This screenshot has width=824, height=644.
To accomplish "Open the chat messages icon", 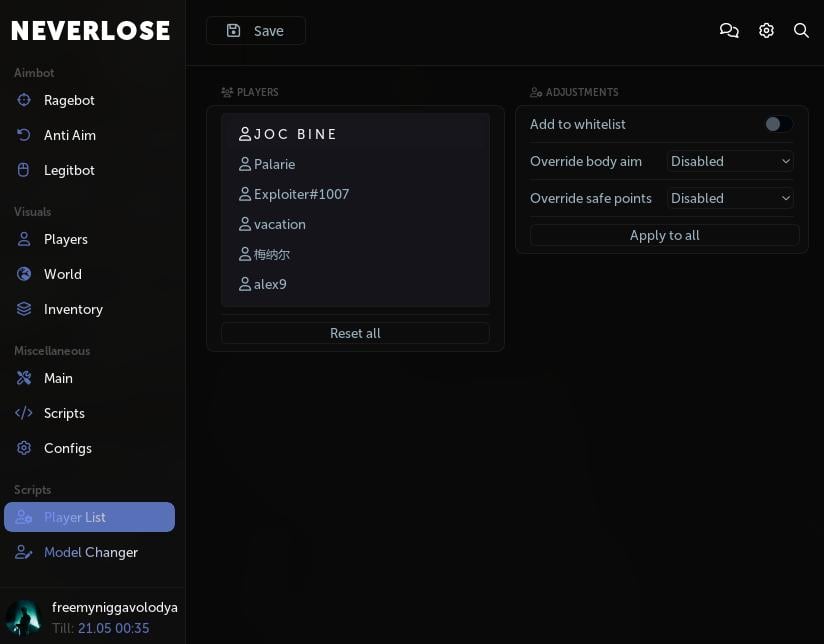I will 729,30.
